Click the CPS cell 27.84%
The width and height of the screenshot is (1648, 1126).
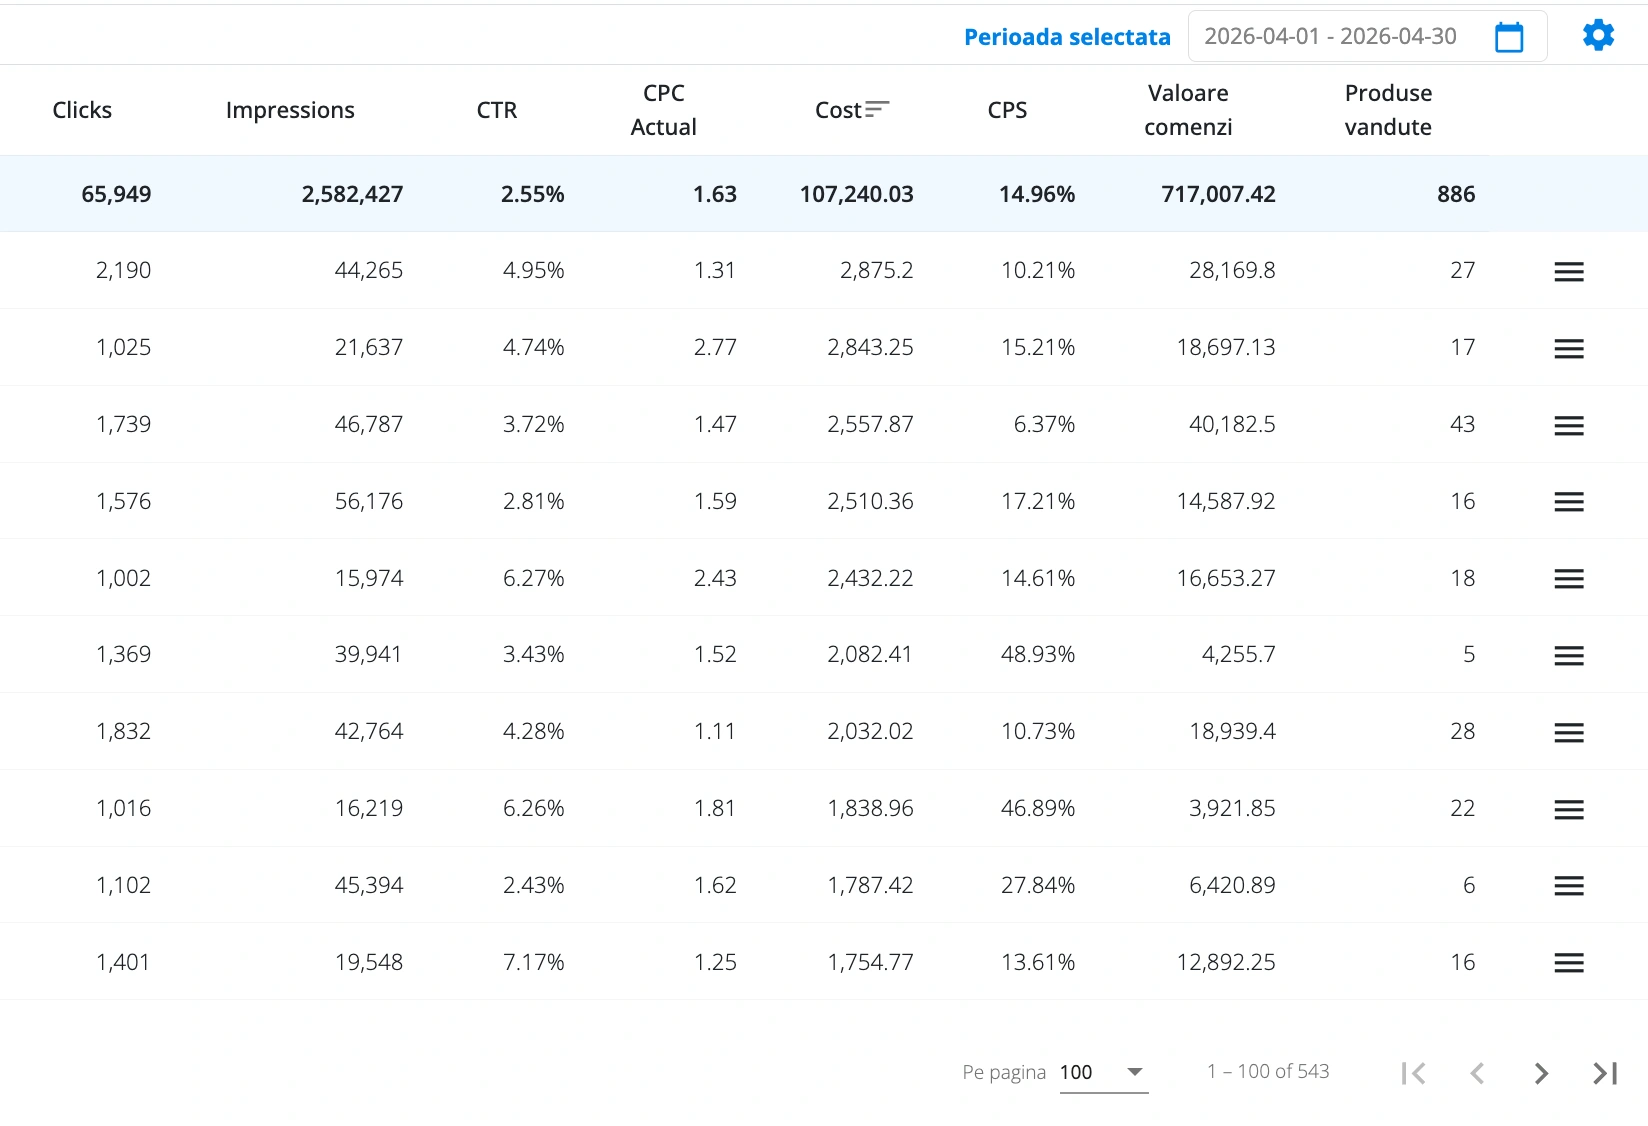(x=1038, y=885)
